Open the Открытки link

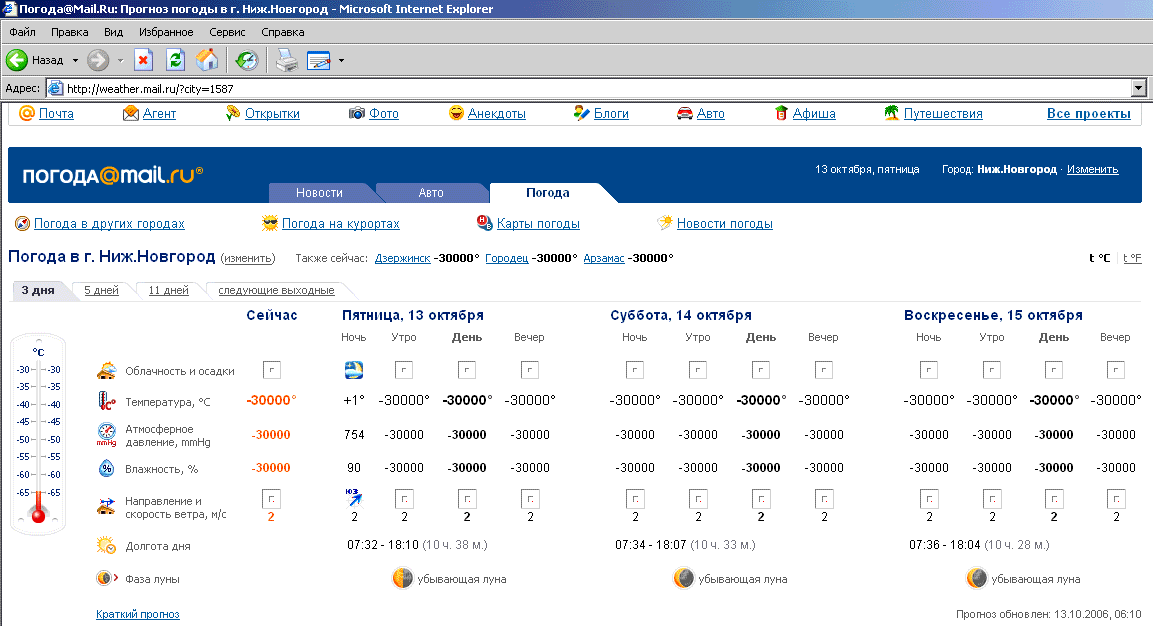tap(272, 113)
